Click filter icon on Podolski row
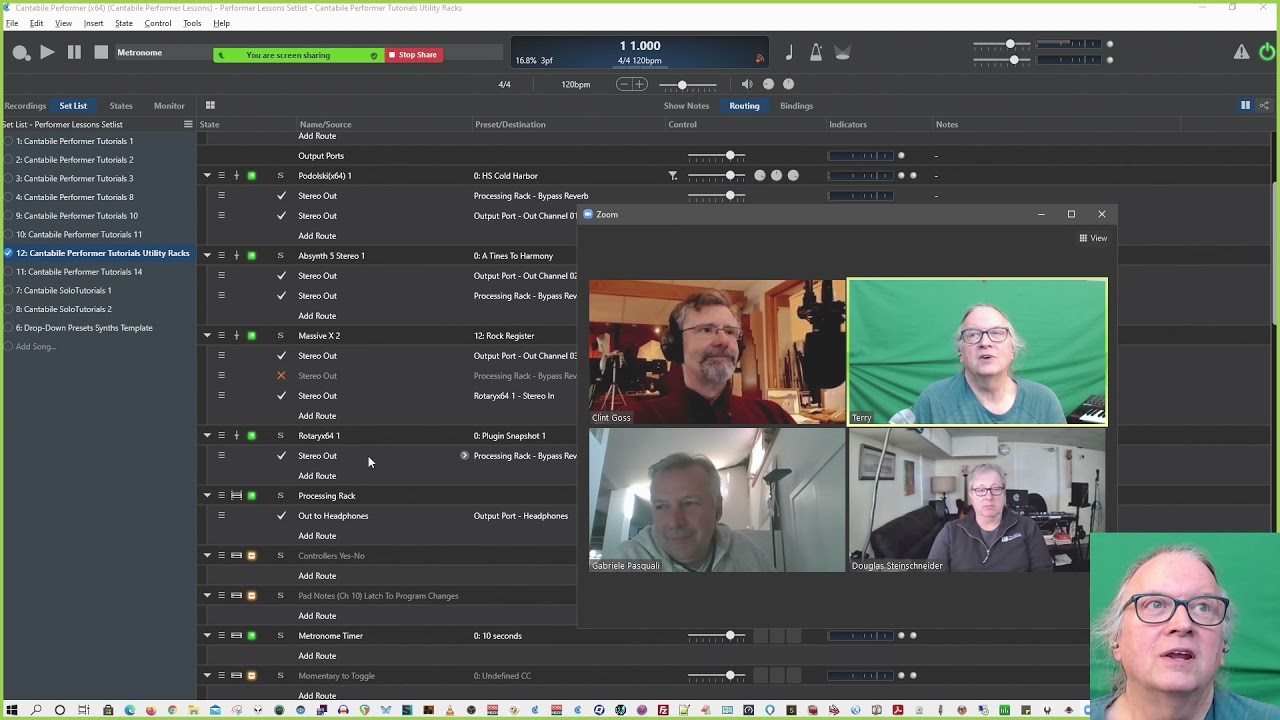The width and height of the screenshot is (1280, 720). click(x=673, y=176)
